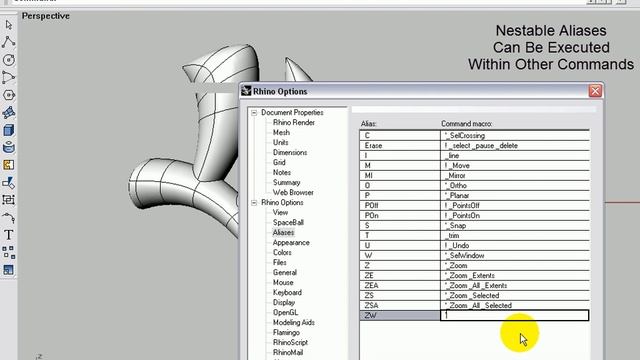Viewport: 640px width, 360px height.
Task: Select the POff alias cell
Action: (400, 205)
